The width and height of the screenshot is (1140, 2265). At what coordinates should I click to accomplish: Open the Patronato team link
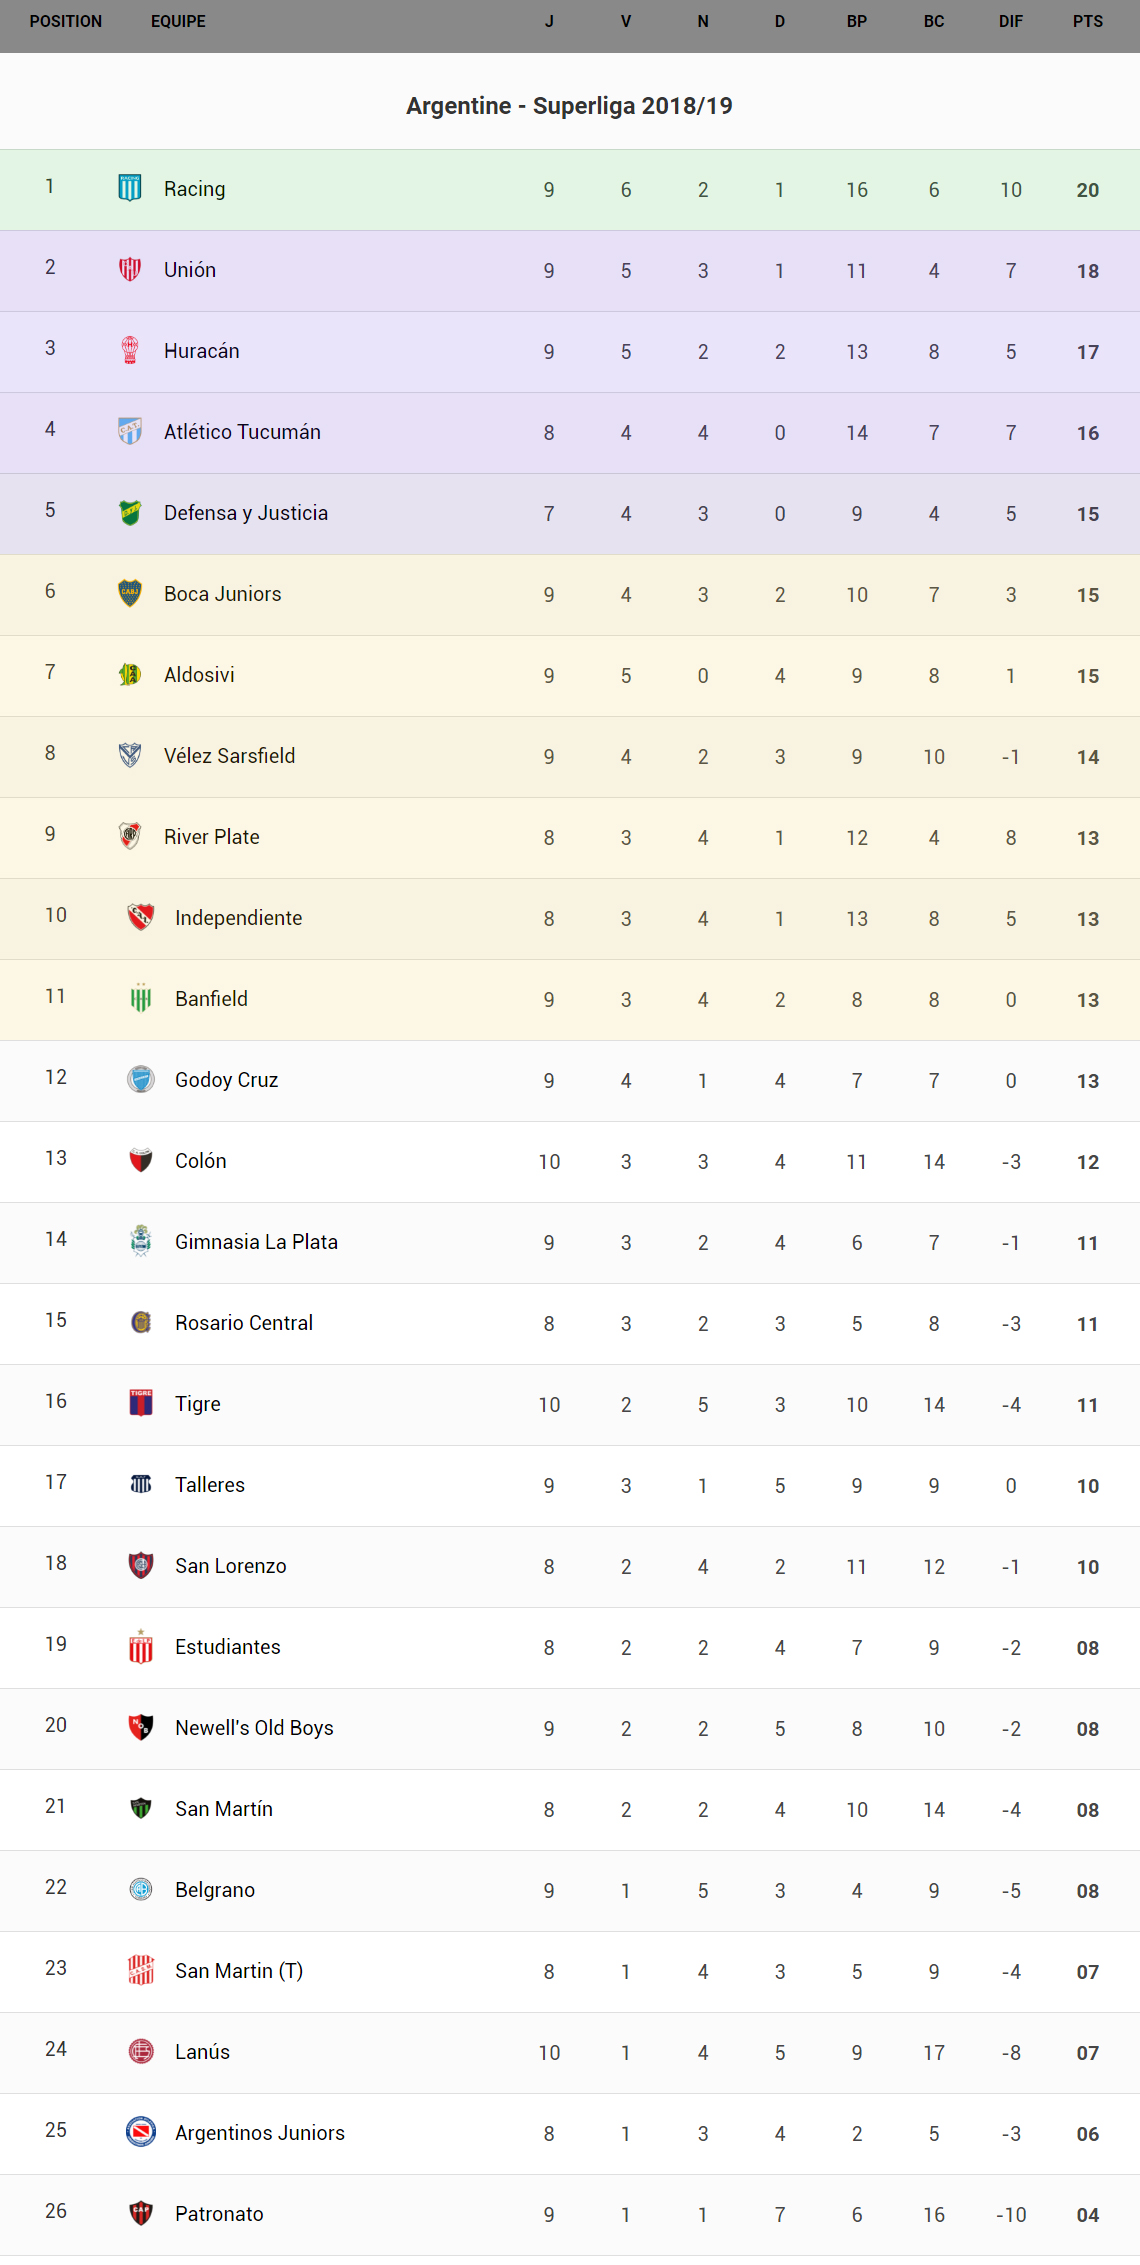(219, 2214)
